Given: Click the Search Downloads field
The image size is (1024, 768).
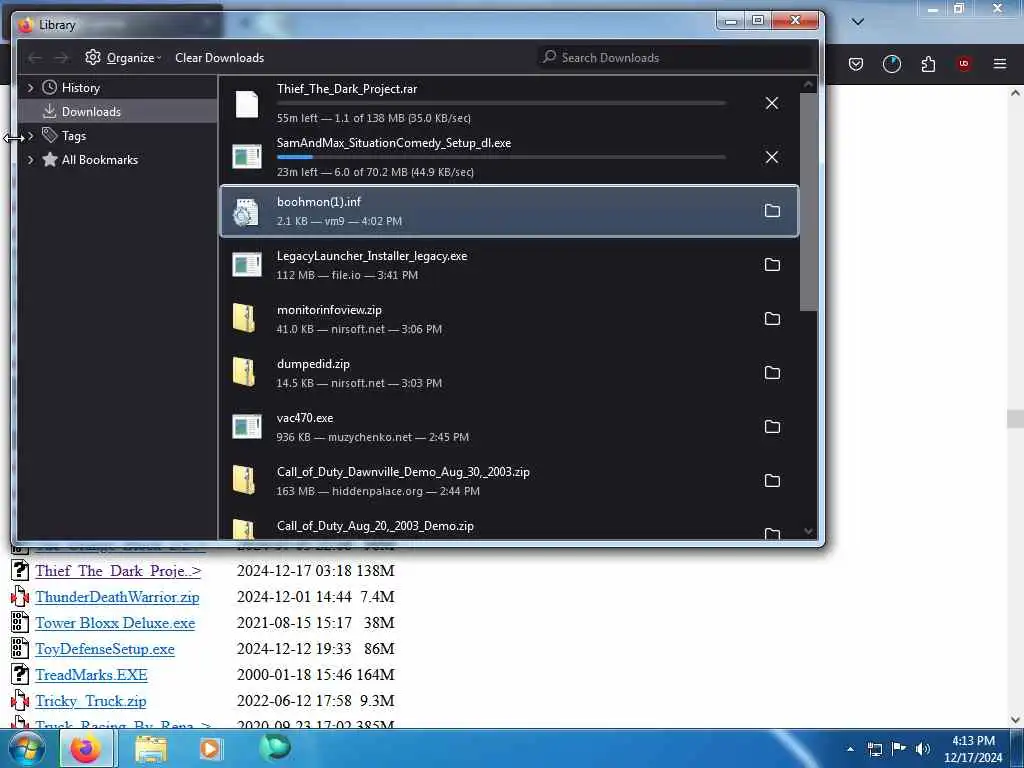Looking at the screenshot, I should 676,57.
